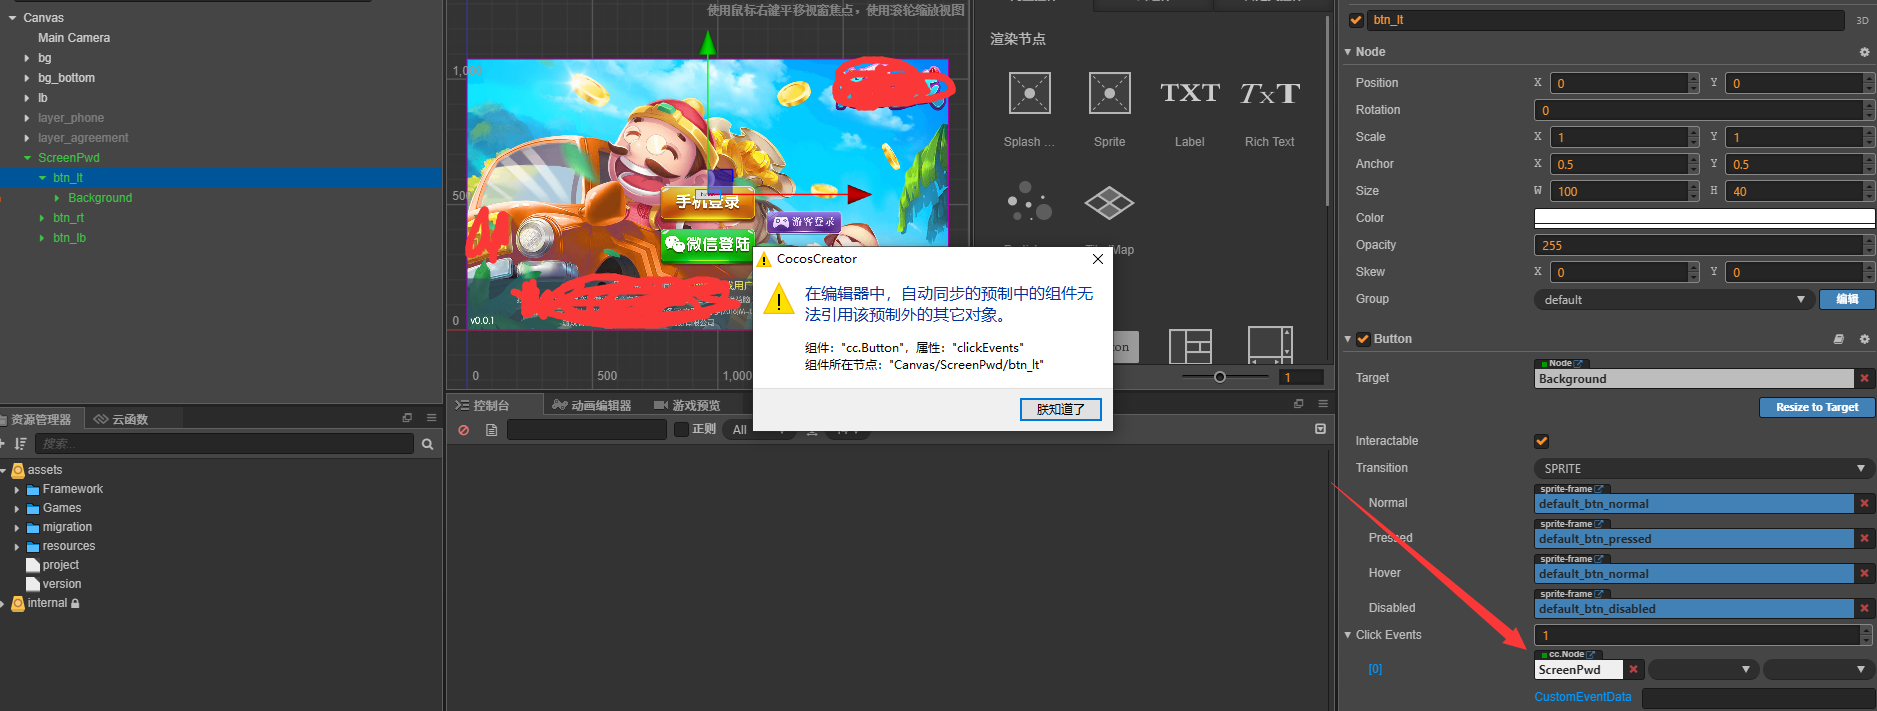This screenshot has width=1877, height=711.
Task: Collapse the Node section
Action: point(1347,52)
